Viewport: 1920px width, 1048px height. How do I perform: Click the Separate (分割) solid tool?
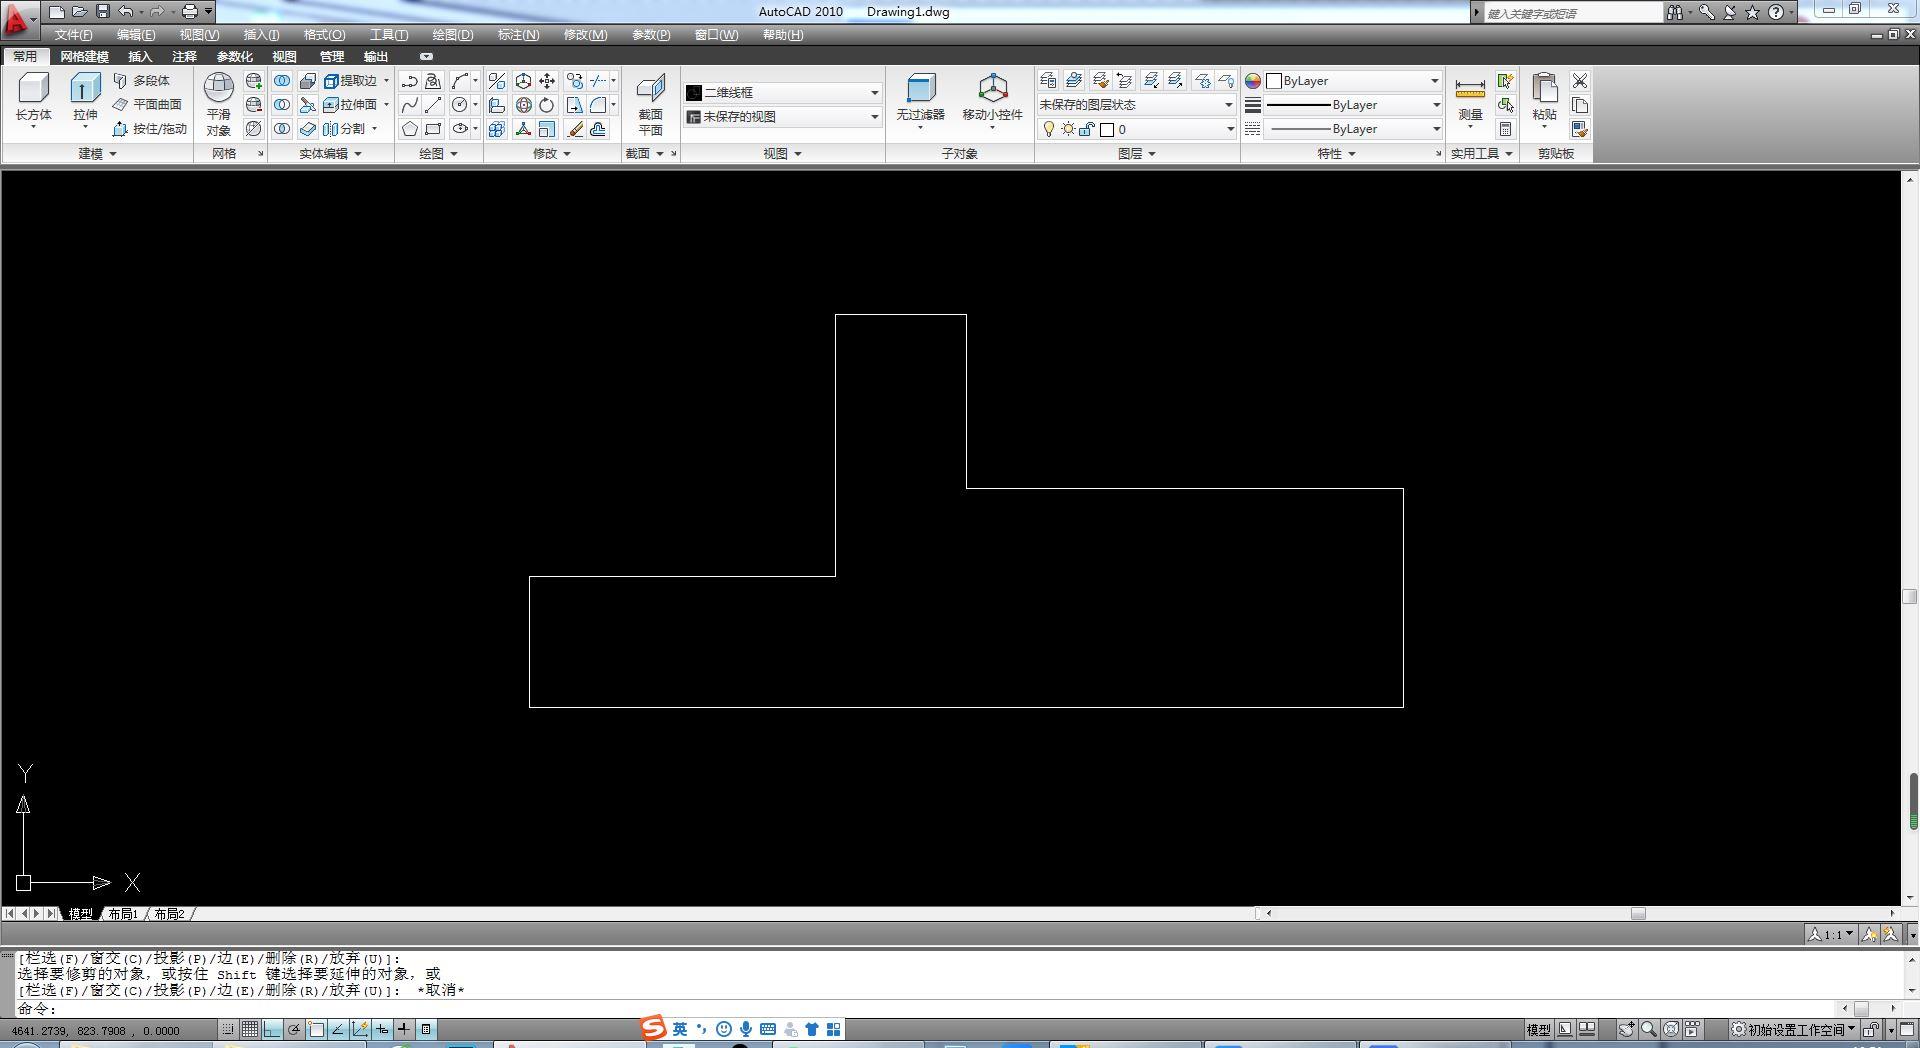344,128
